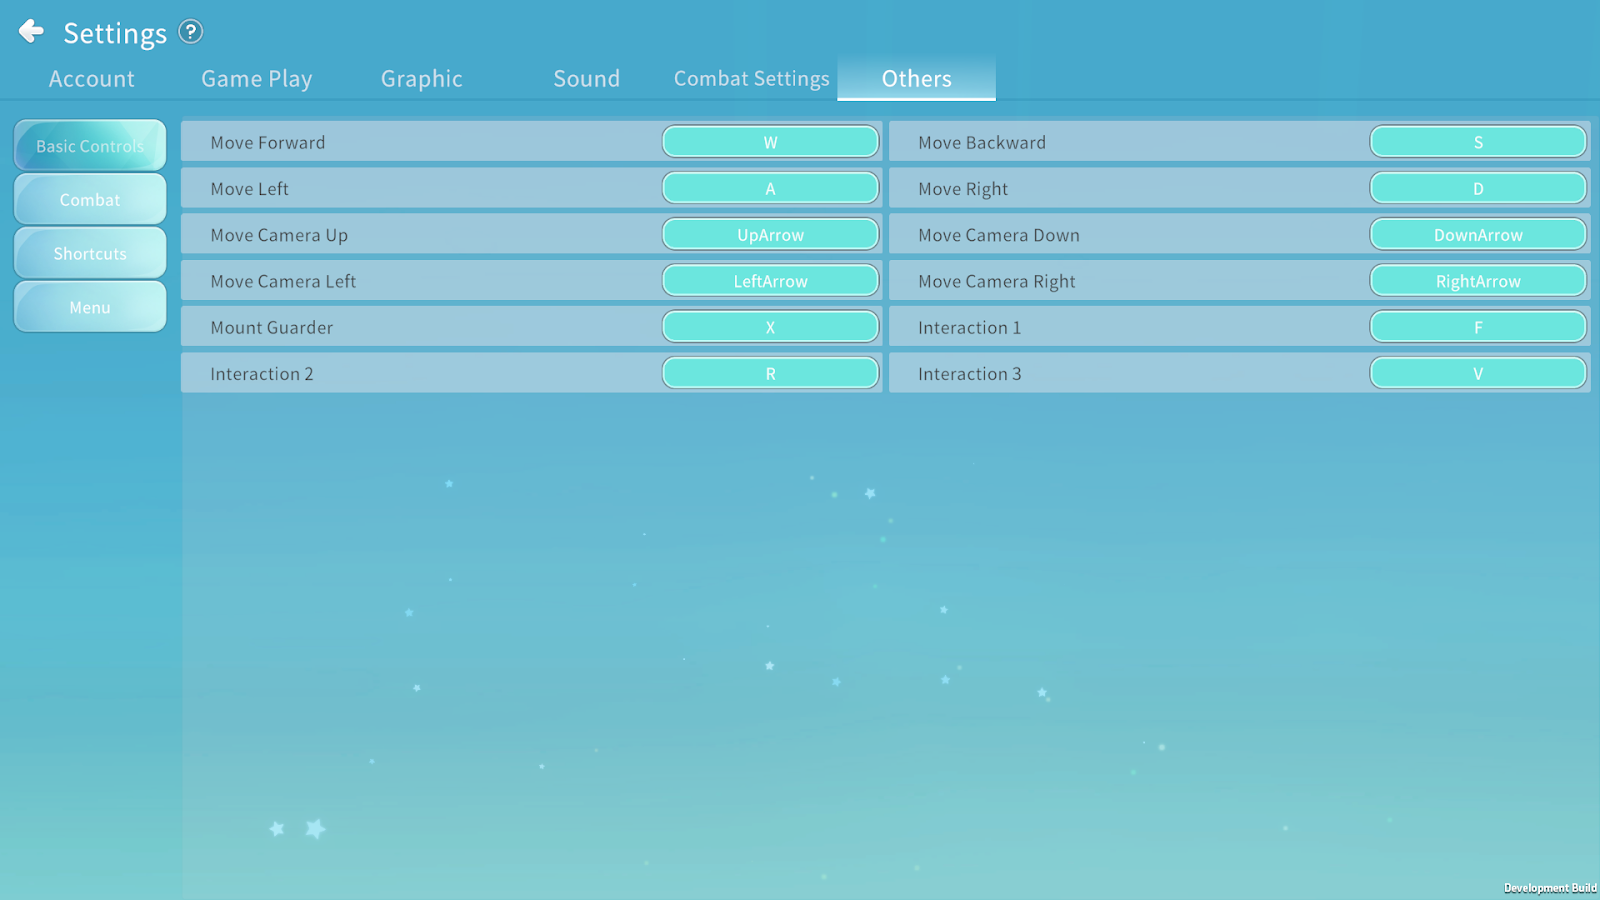Open the Menu sidebar category
This screenshot has width=1600, height=900.
click(90, 308)
